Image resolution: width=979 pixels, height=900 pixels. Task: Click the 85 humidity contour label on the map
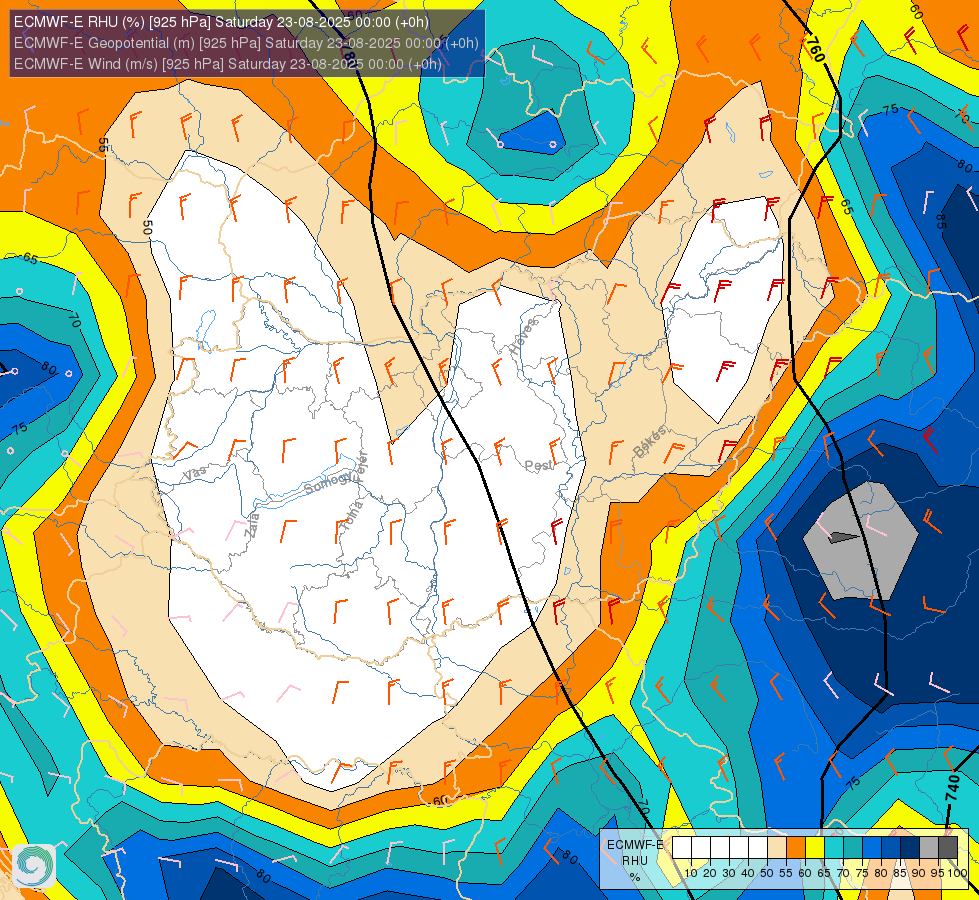(941, 222)
